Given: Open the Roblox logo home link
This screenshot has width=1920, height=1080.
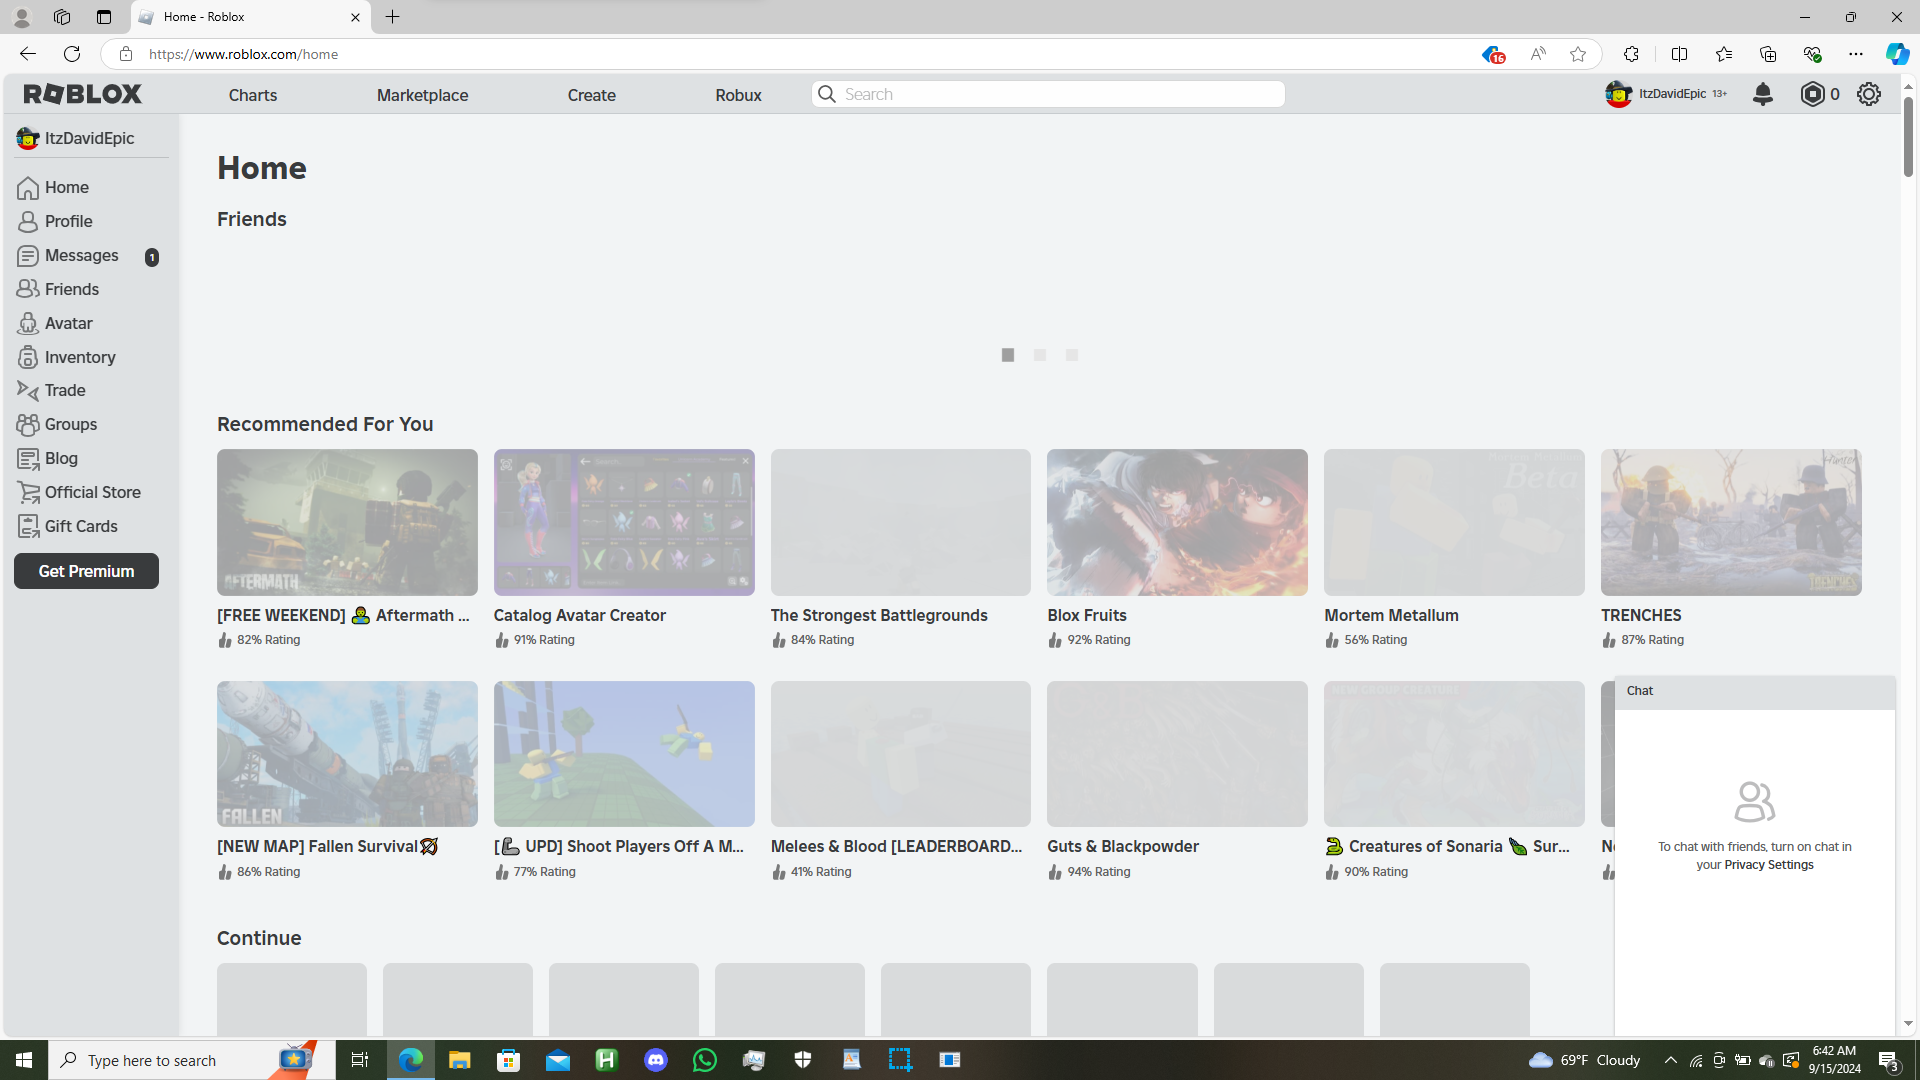Looking at the screenshot, I should (83, 94).
